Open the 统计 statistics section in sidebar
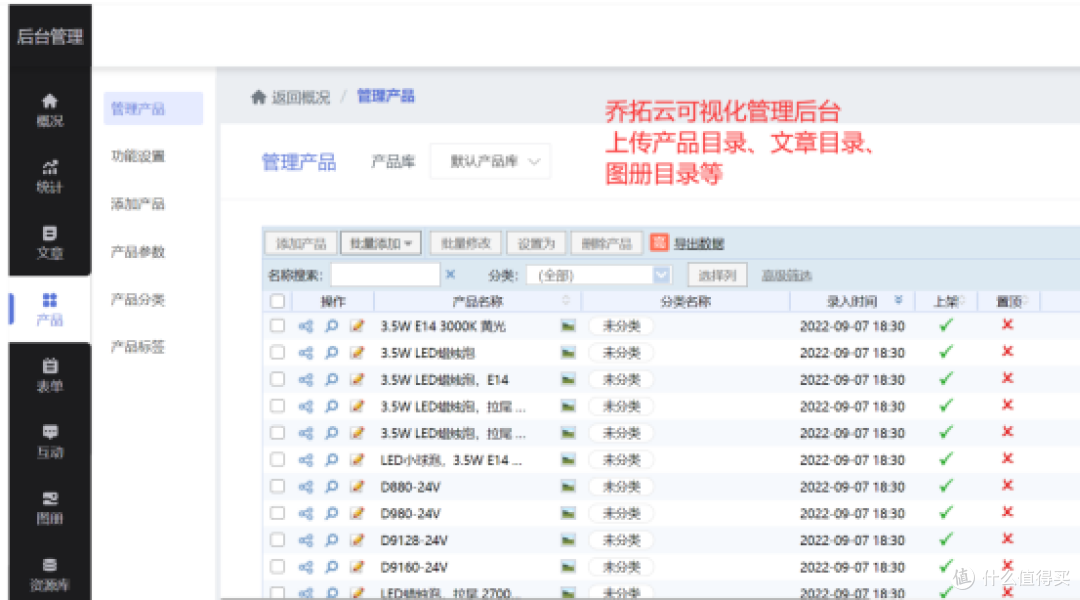This screenshot has width=1080, height=600. point(50,176)
